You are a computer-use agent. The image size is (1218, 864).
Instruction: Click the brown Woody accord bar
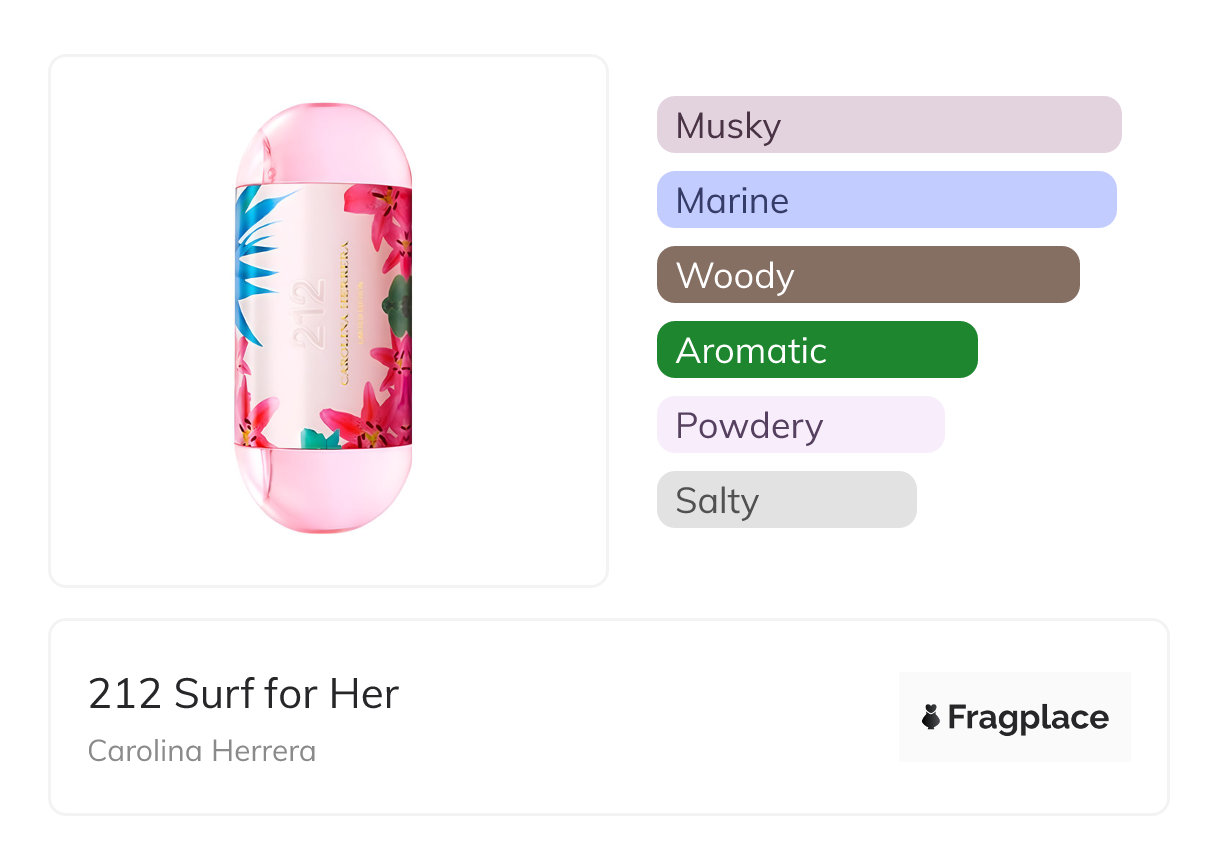pos(868,275)
